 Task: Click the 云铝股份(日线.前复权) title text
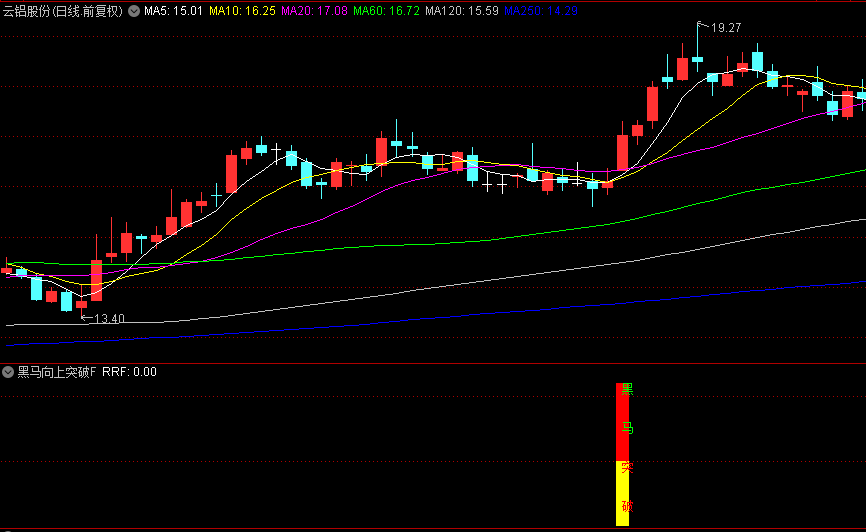63,11
